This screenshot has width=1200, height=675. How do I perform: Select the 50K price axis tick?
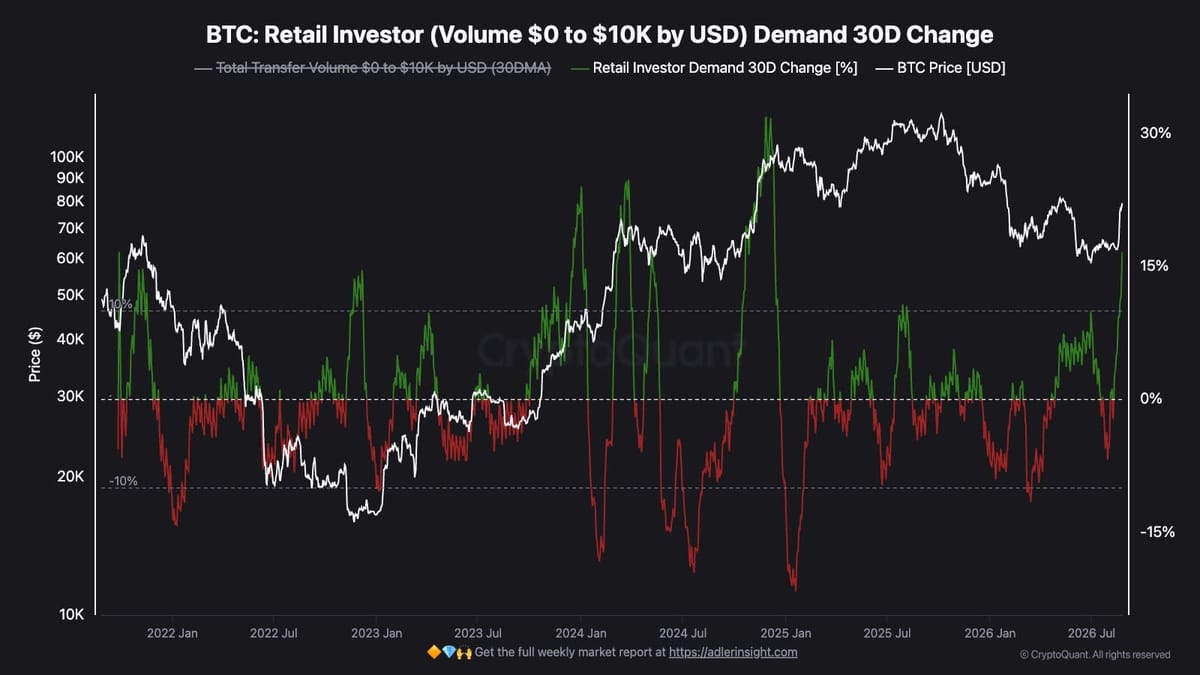(x=70, y=295)
